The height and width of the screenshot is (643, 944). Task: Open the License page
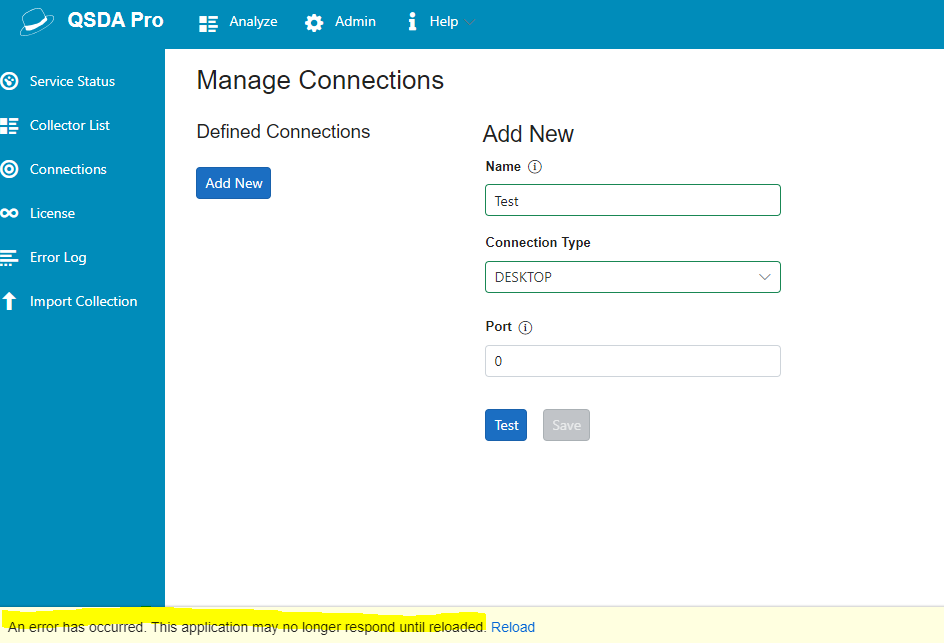pos(52,213)
